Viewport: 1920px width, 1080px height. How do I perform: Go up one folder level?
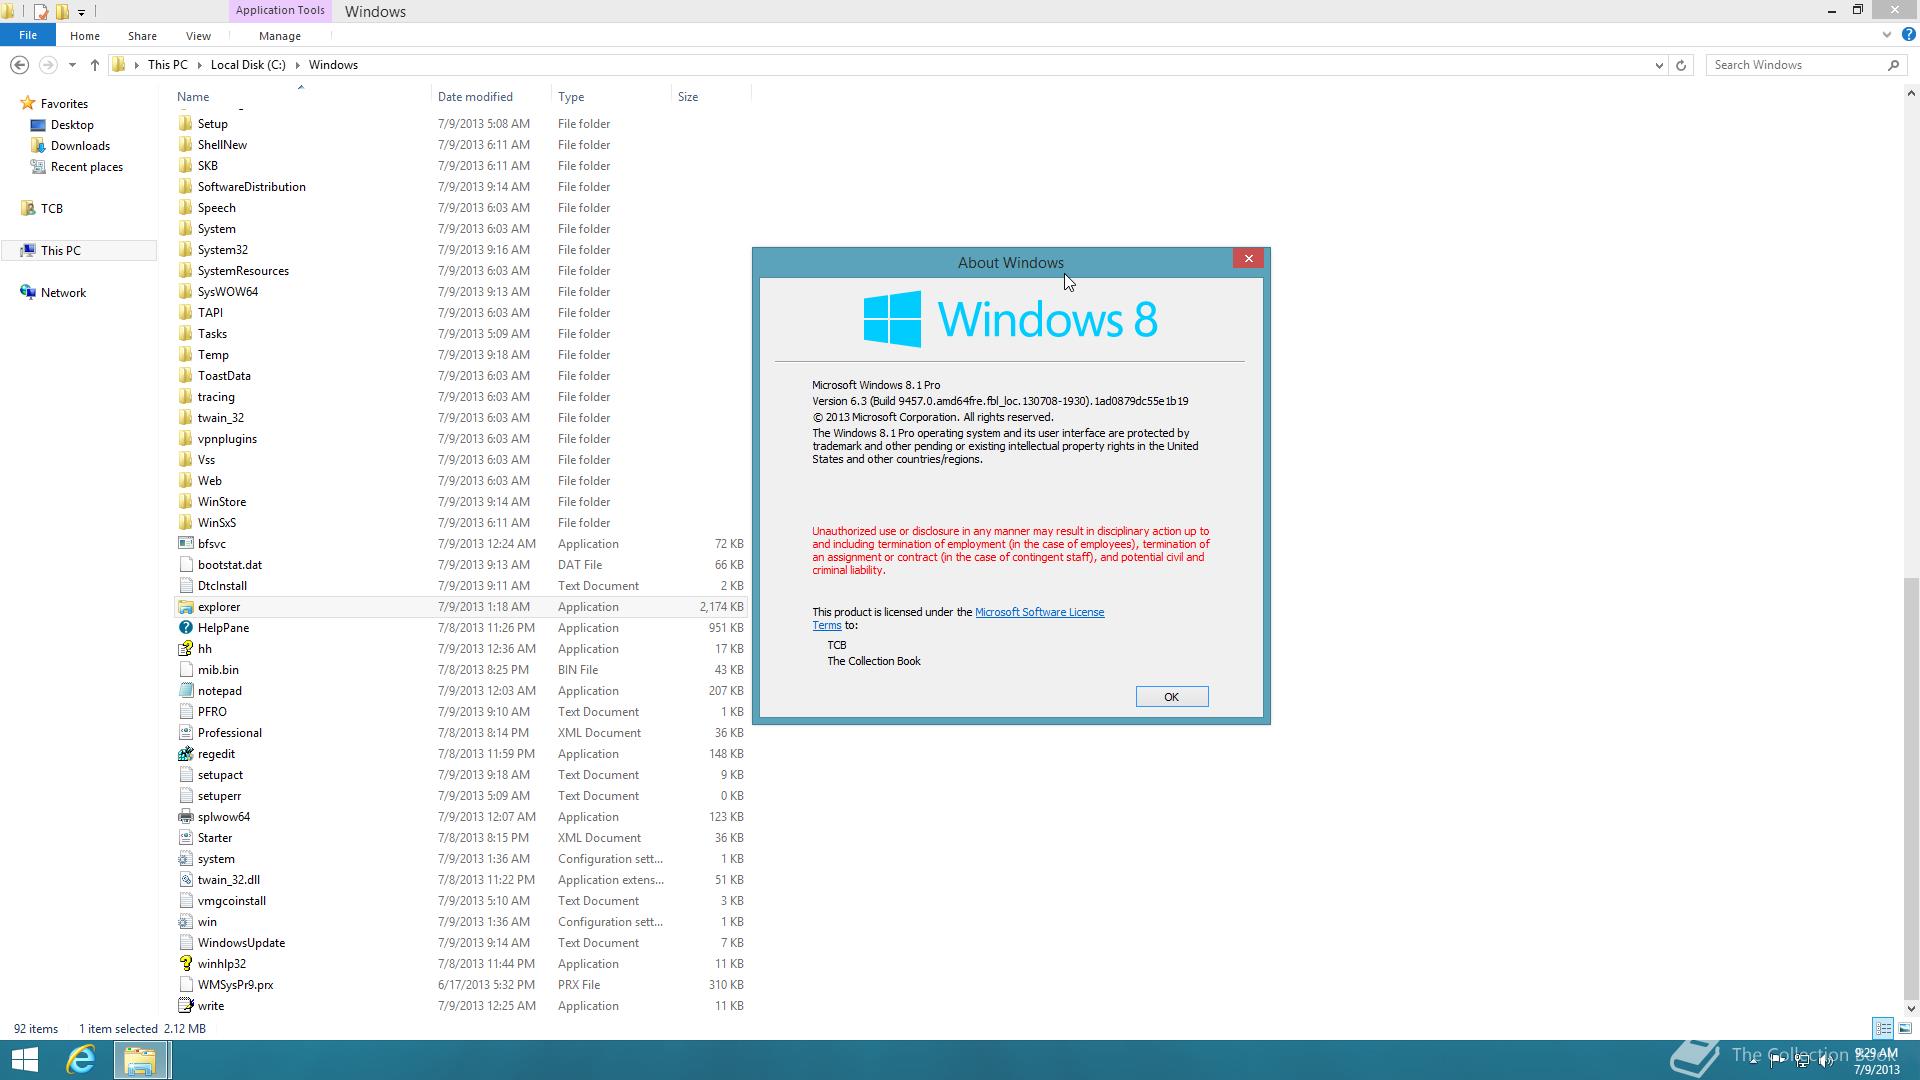tap(95, 65)
